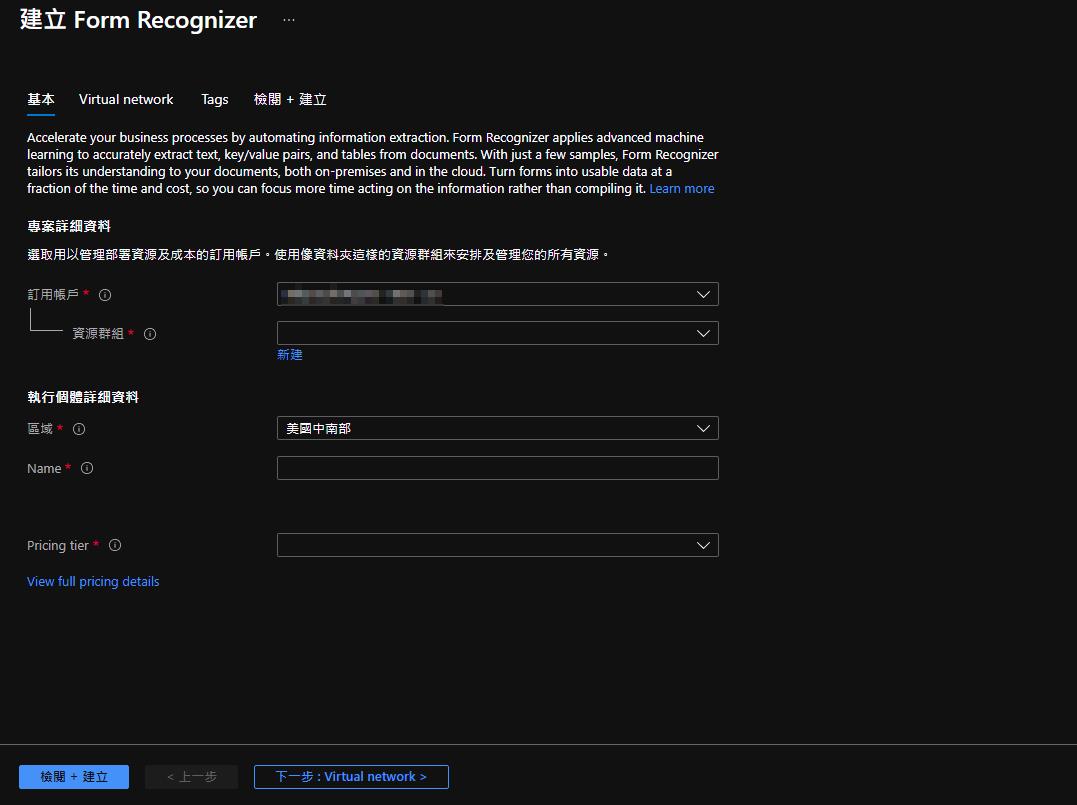Show info tooltip for Pricing tier
Viewport: 1077px width, 805px height.
[x=115, y=545]
